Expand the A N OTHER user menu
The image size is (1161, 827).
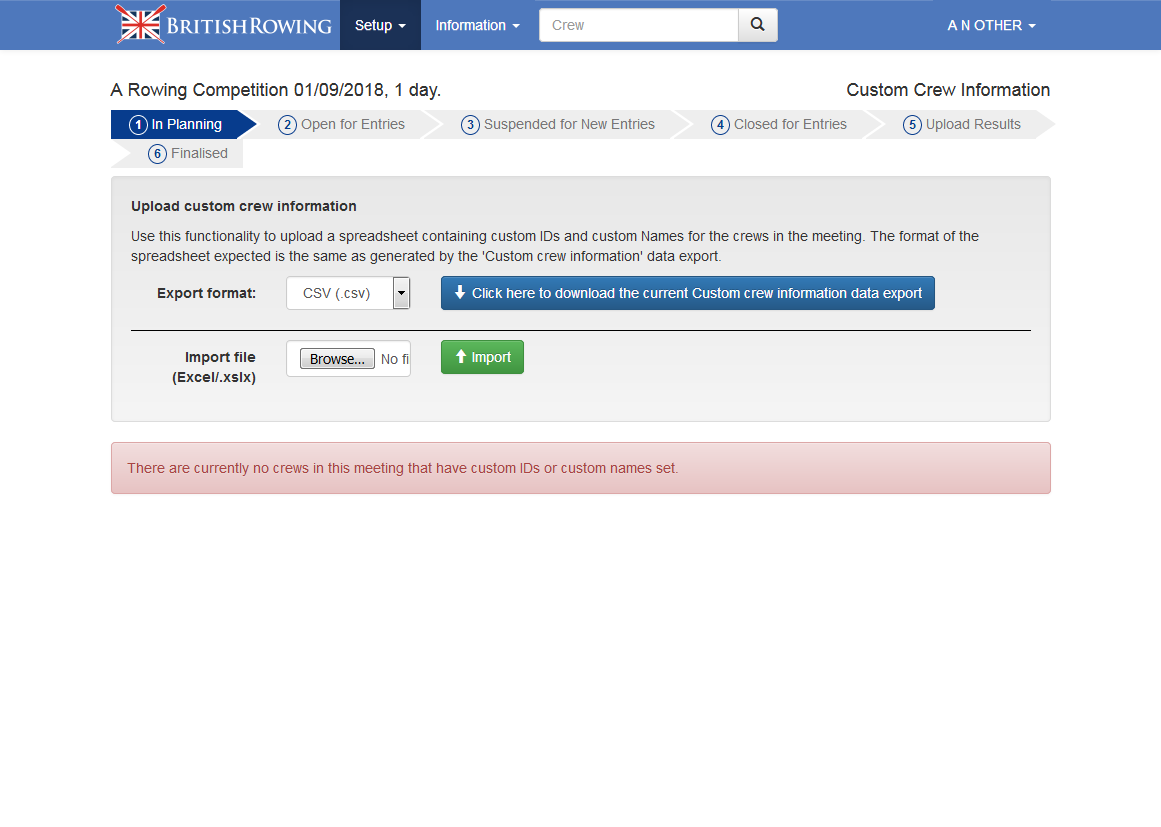pyautogui.click(x=991, y=25)
